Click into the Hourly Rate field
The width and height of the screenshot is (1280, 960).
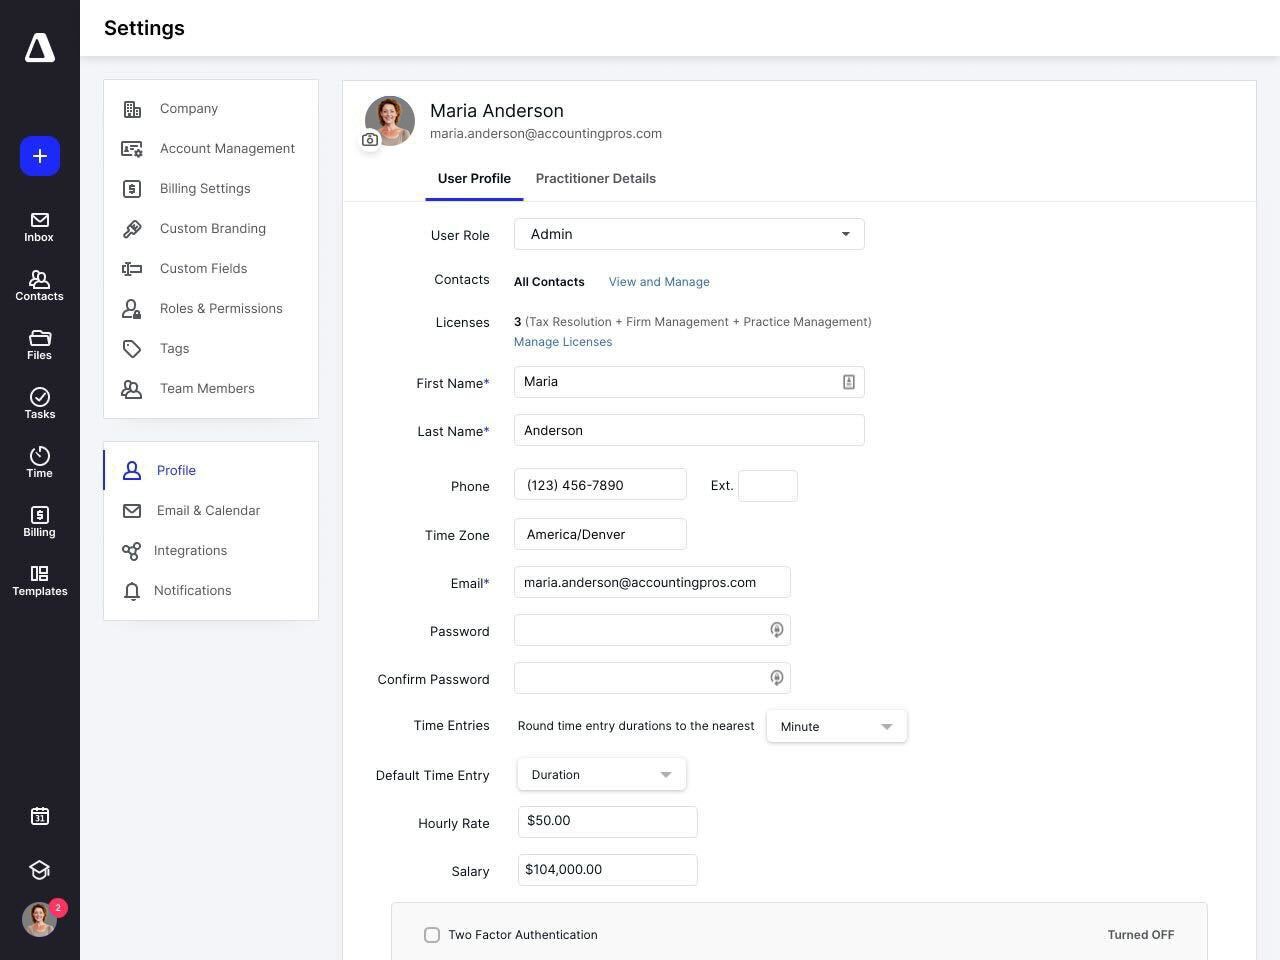[607, 821]
